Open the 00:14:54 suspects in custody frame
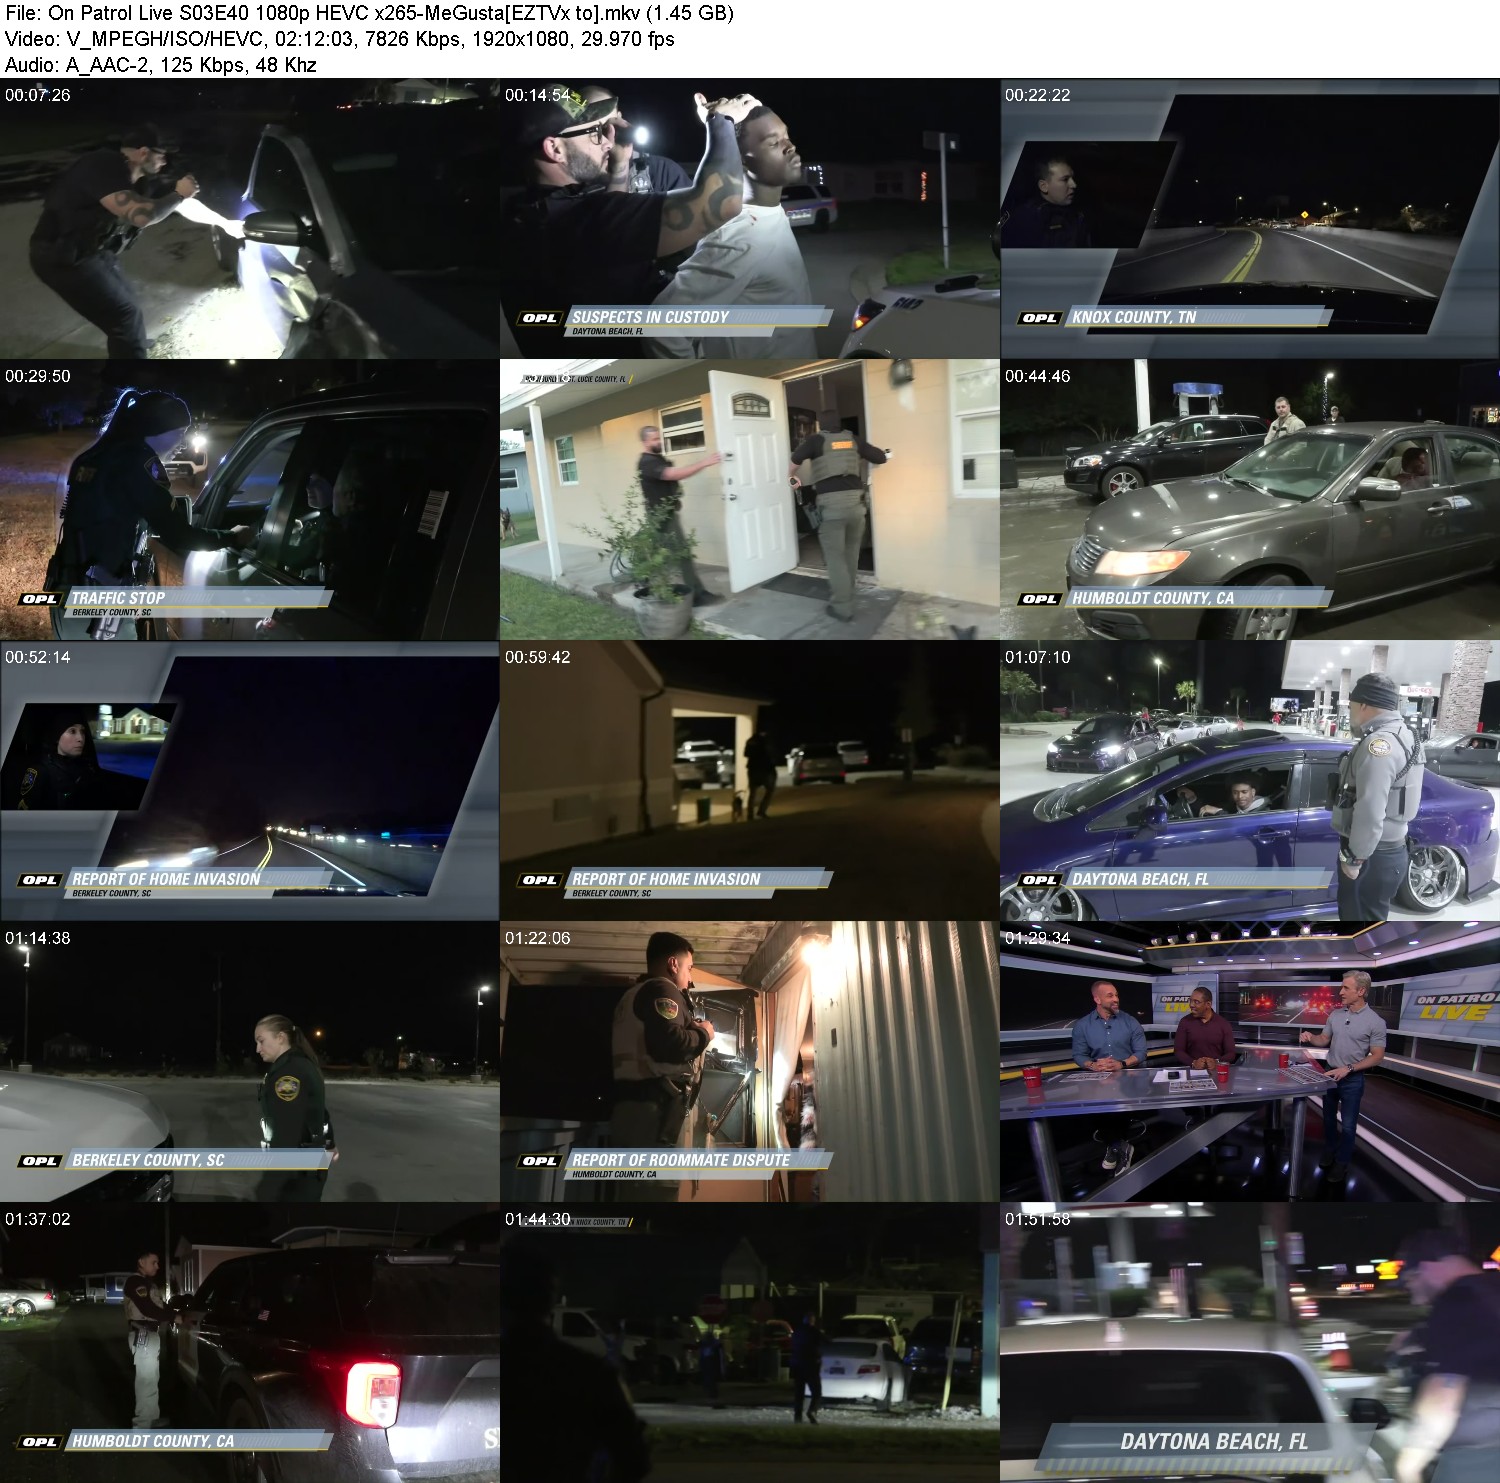1500x1483 pixels. pos(749,219)
